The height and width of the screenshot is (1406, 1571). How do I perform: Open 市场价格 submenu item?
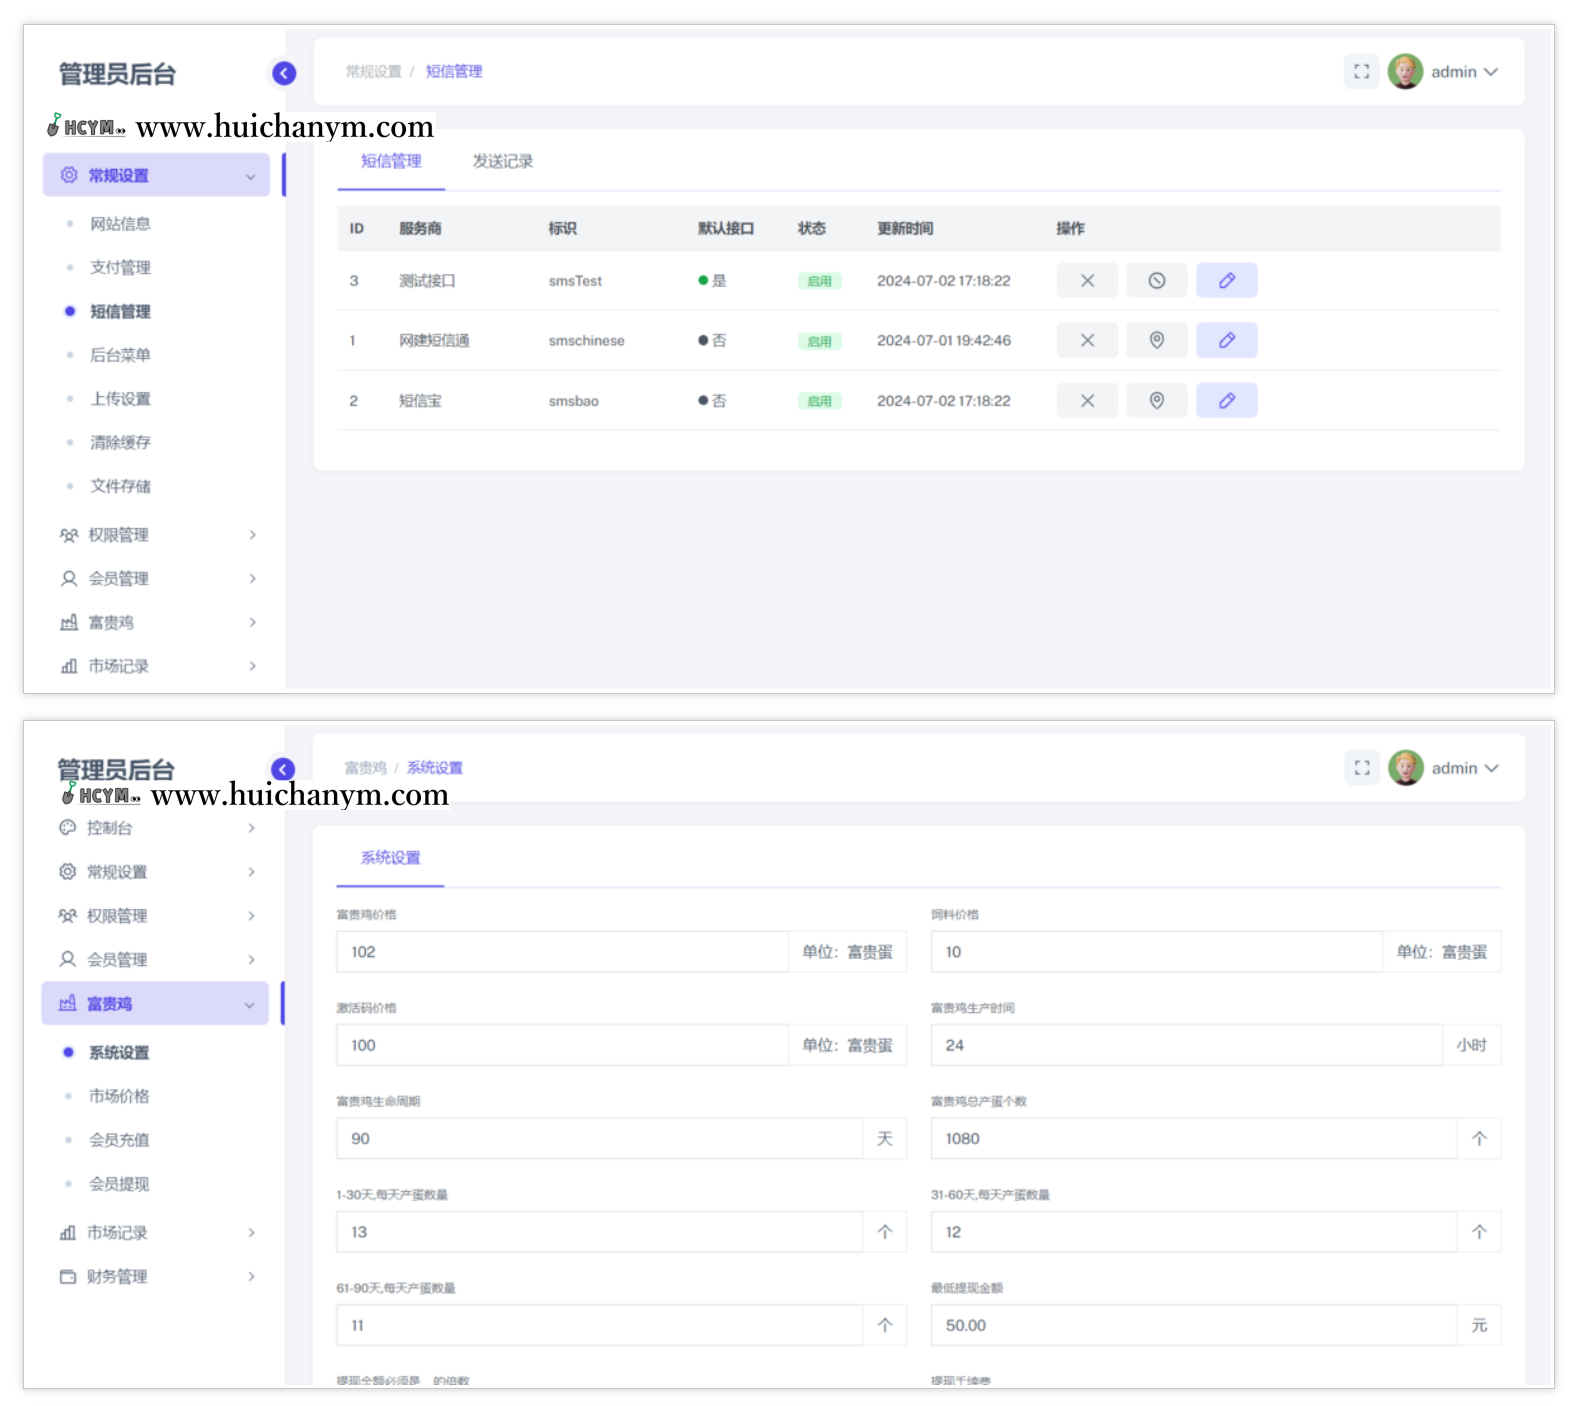click(x=119, y=1097)
